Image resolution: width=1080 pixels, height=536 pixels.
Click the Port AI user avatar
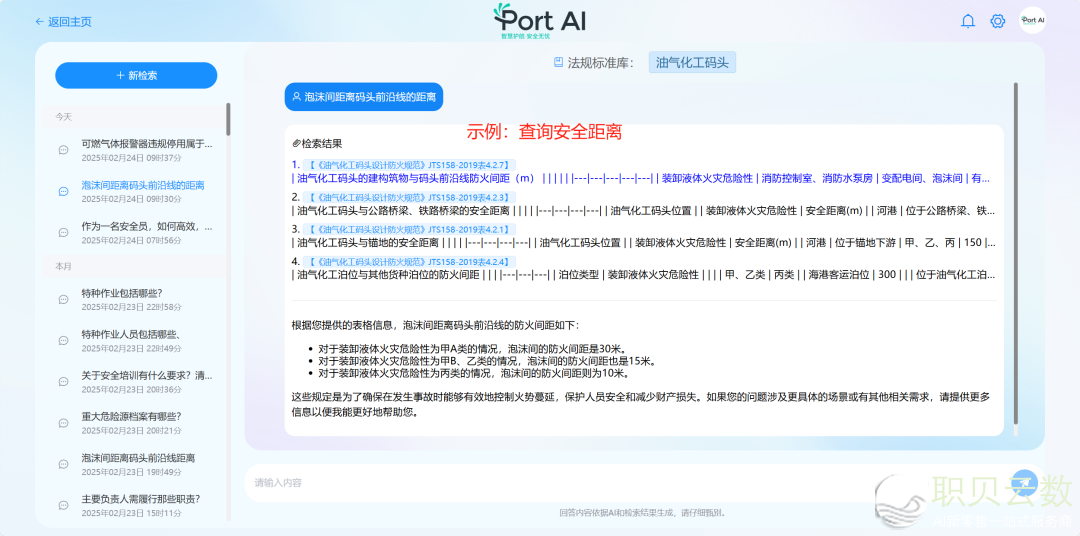click(x=1032, y=20)
